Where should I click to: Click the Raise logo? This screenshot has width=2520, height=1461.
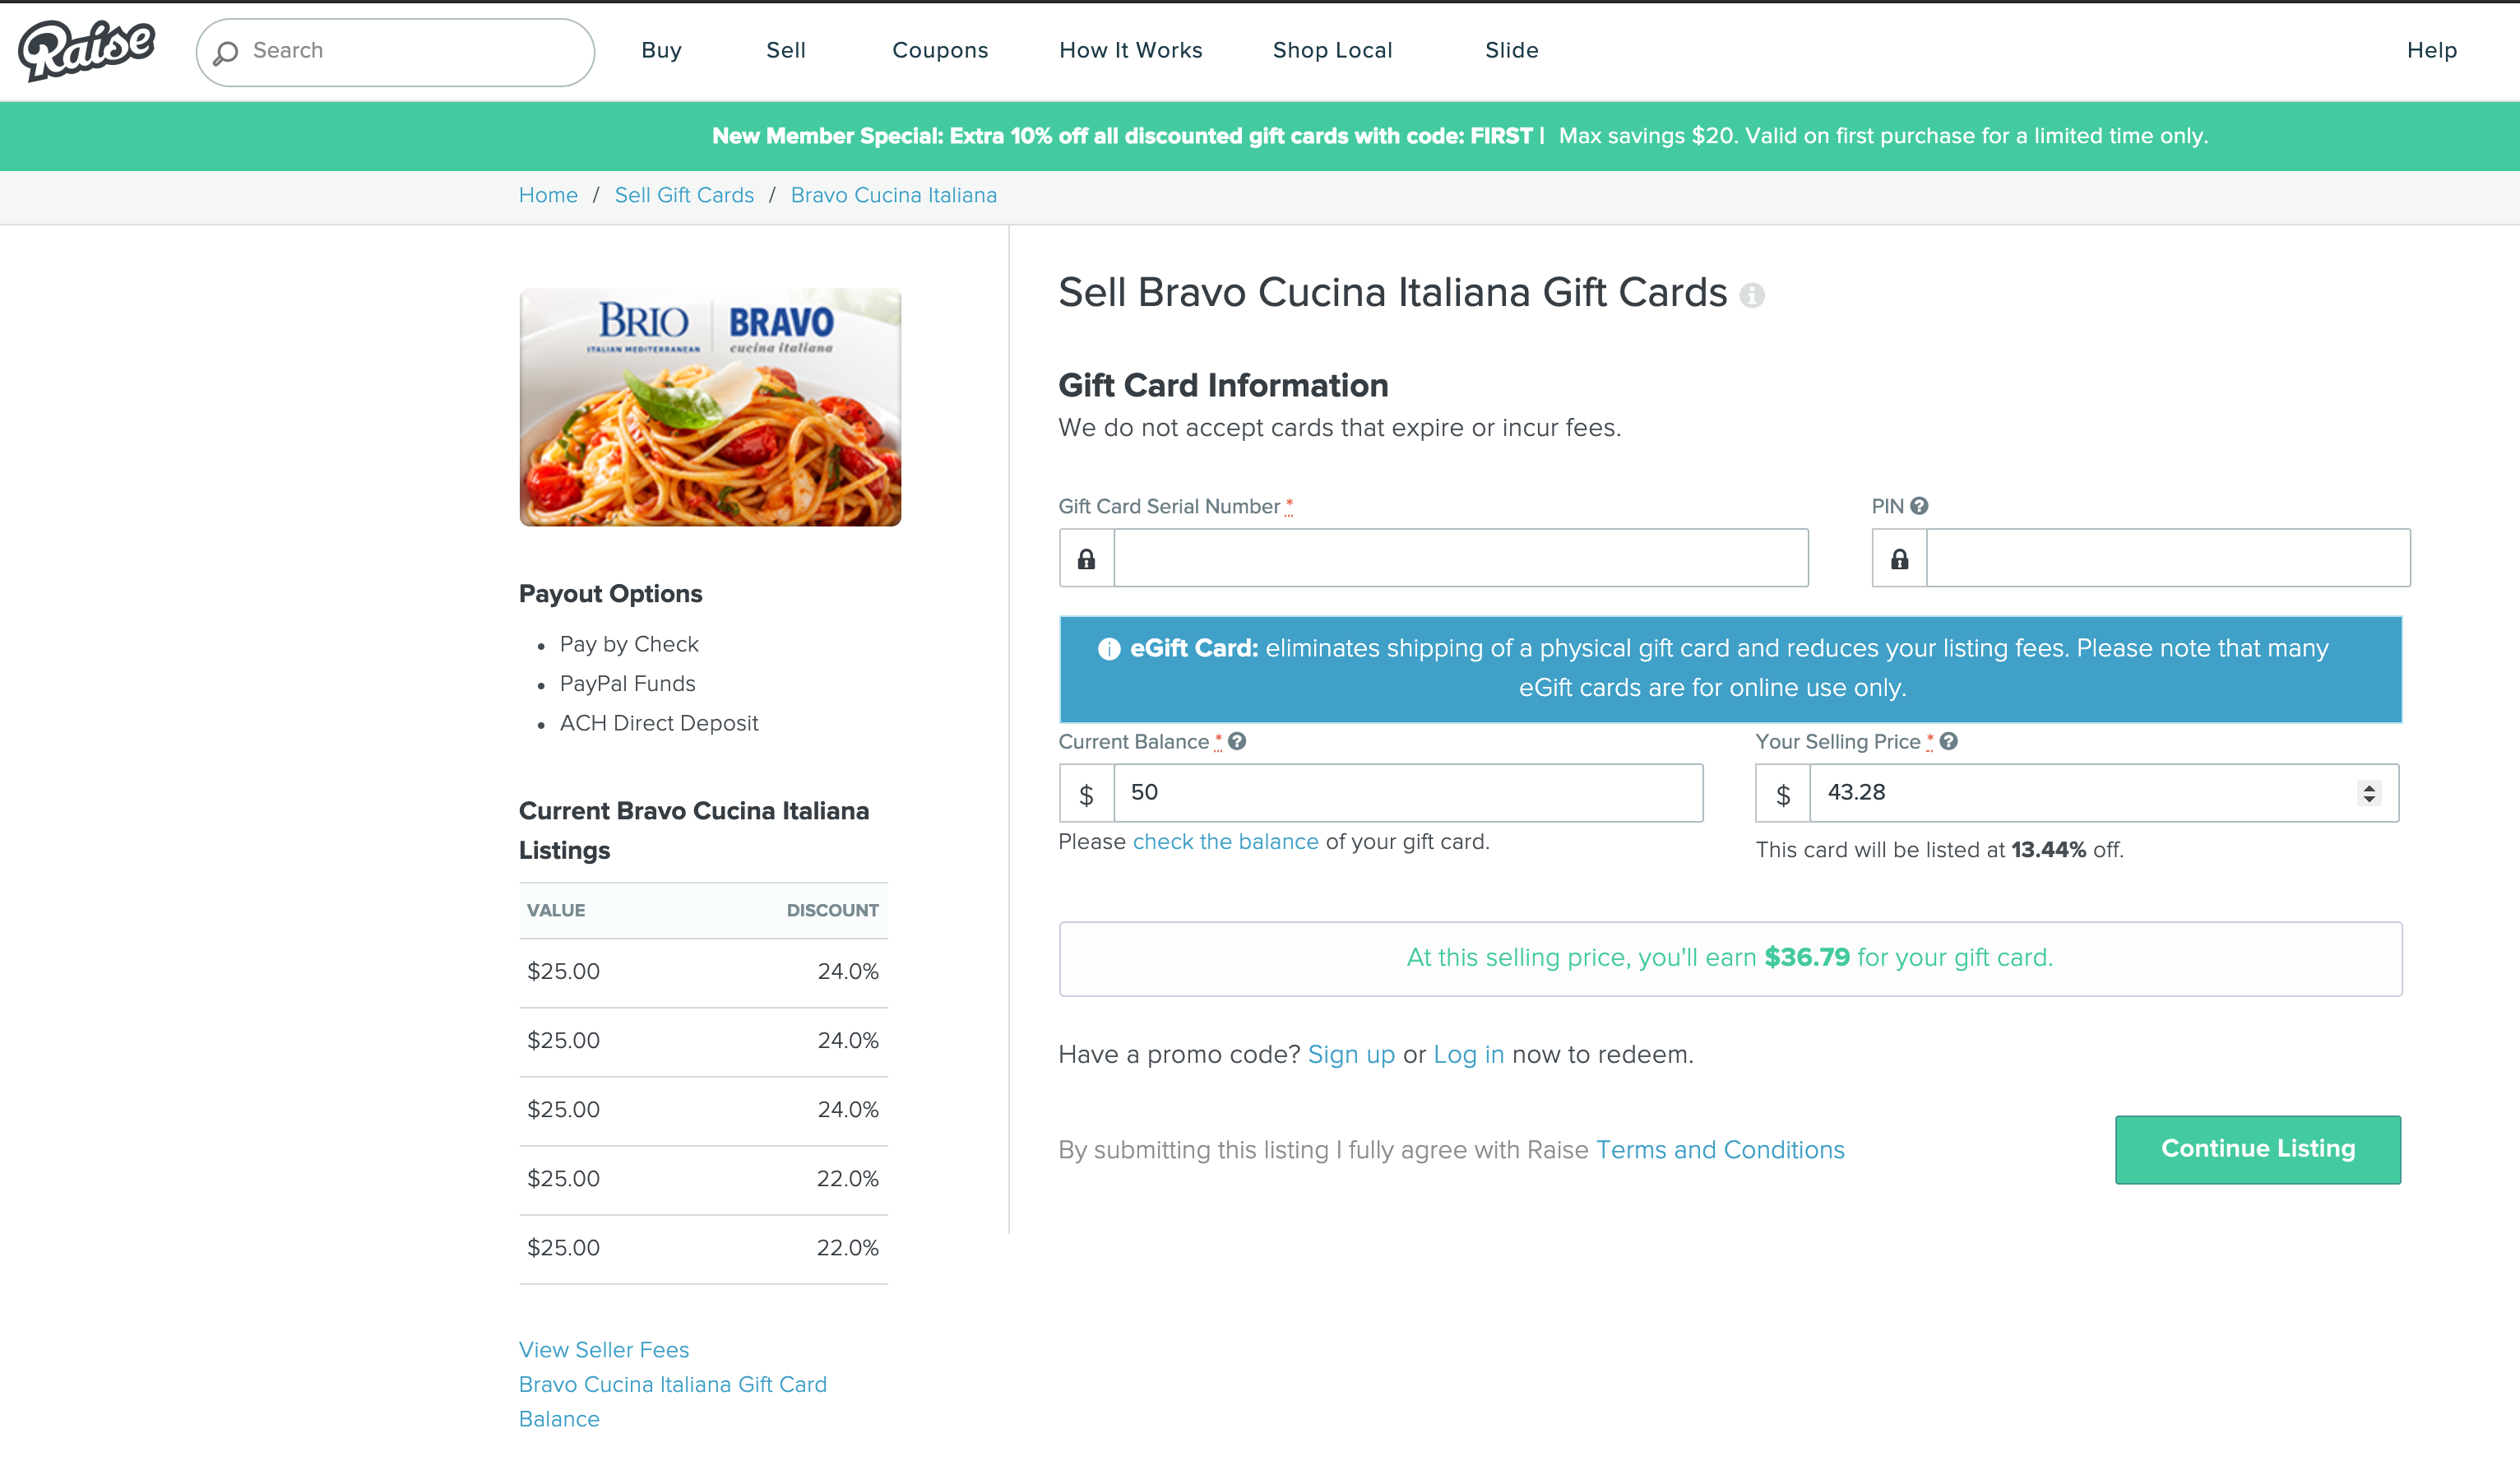click(87, 50)
